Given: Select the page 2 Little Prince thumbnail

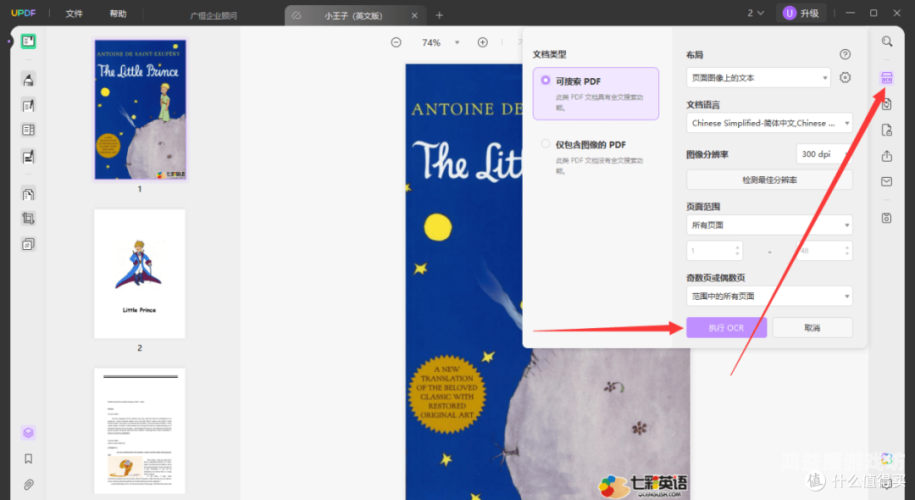Looking at the screenshot, I should point(140,274).
